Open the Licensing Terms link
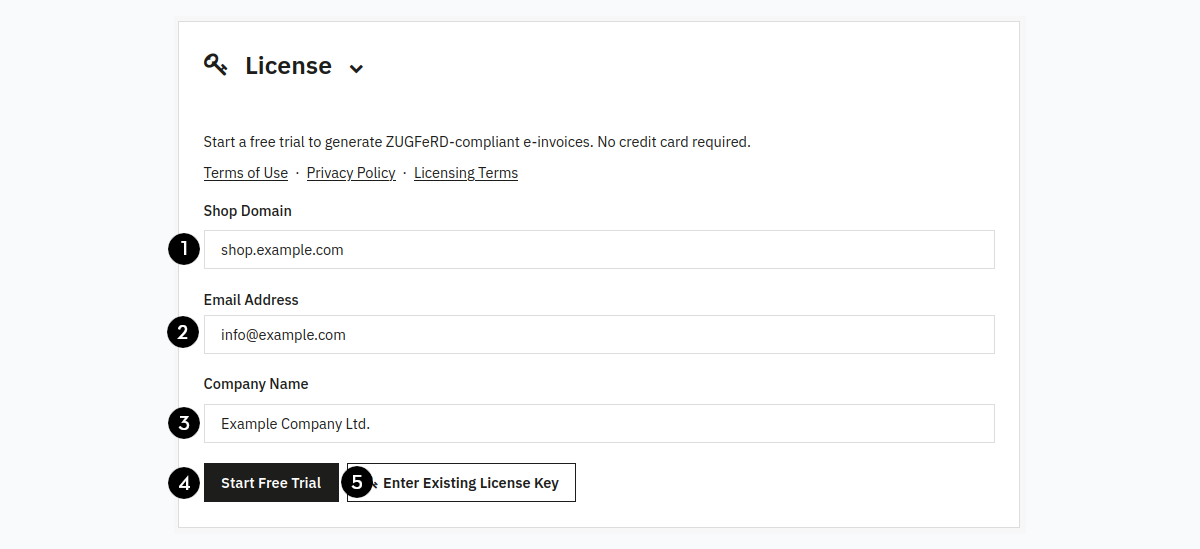Viewport: 1200px width, 549px height. (x=466, y=173)
